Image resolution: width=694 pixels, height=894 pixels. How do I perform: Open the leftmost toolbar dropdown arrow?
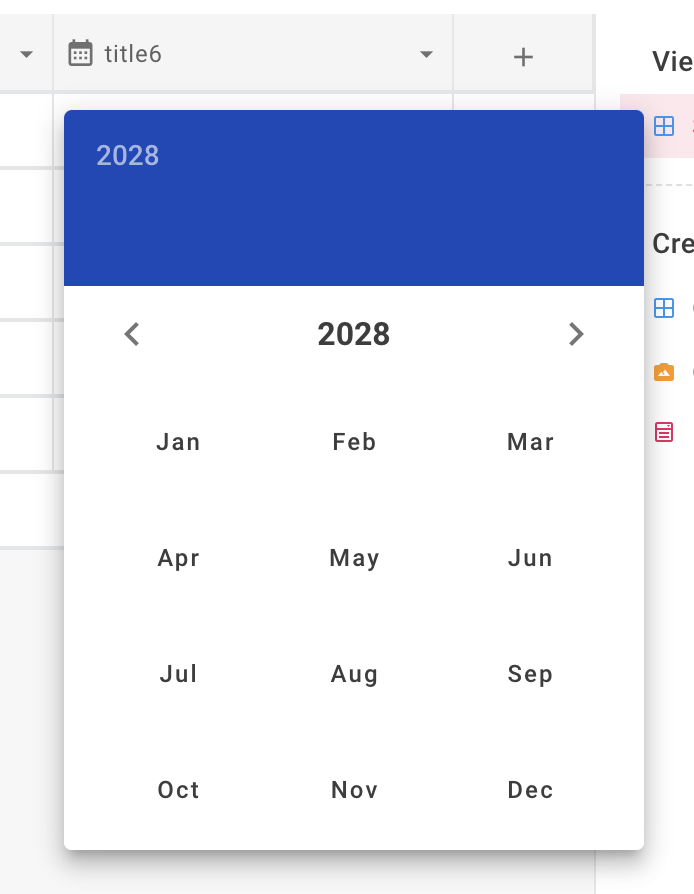click(24, 55)
